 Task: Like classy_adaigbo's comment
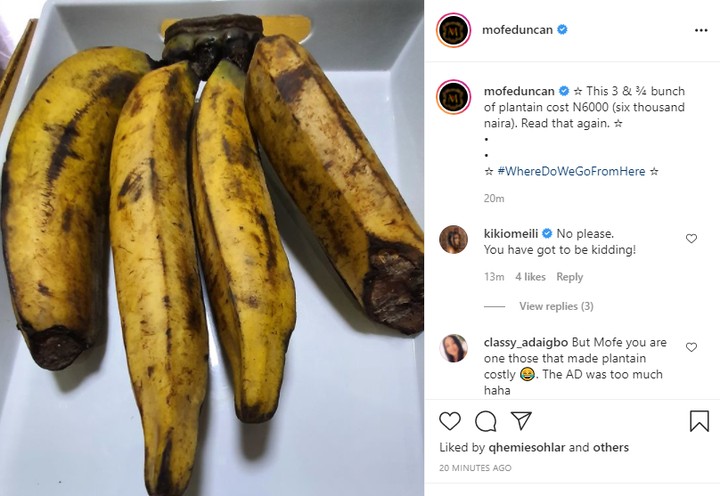coord(691,347)
